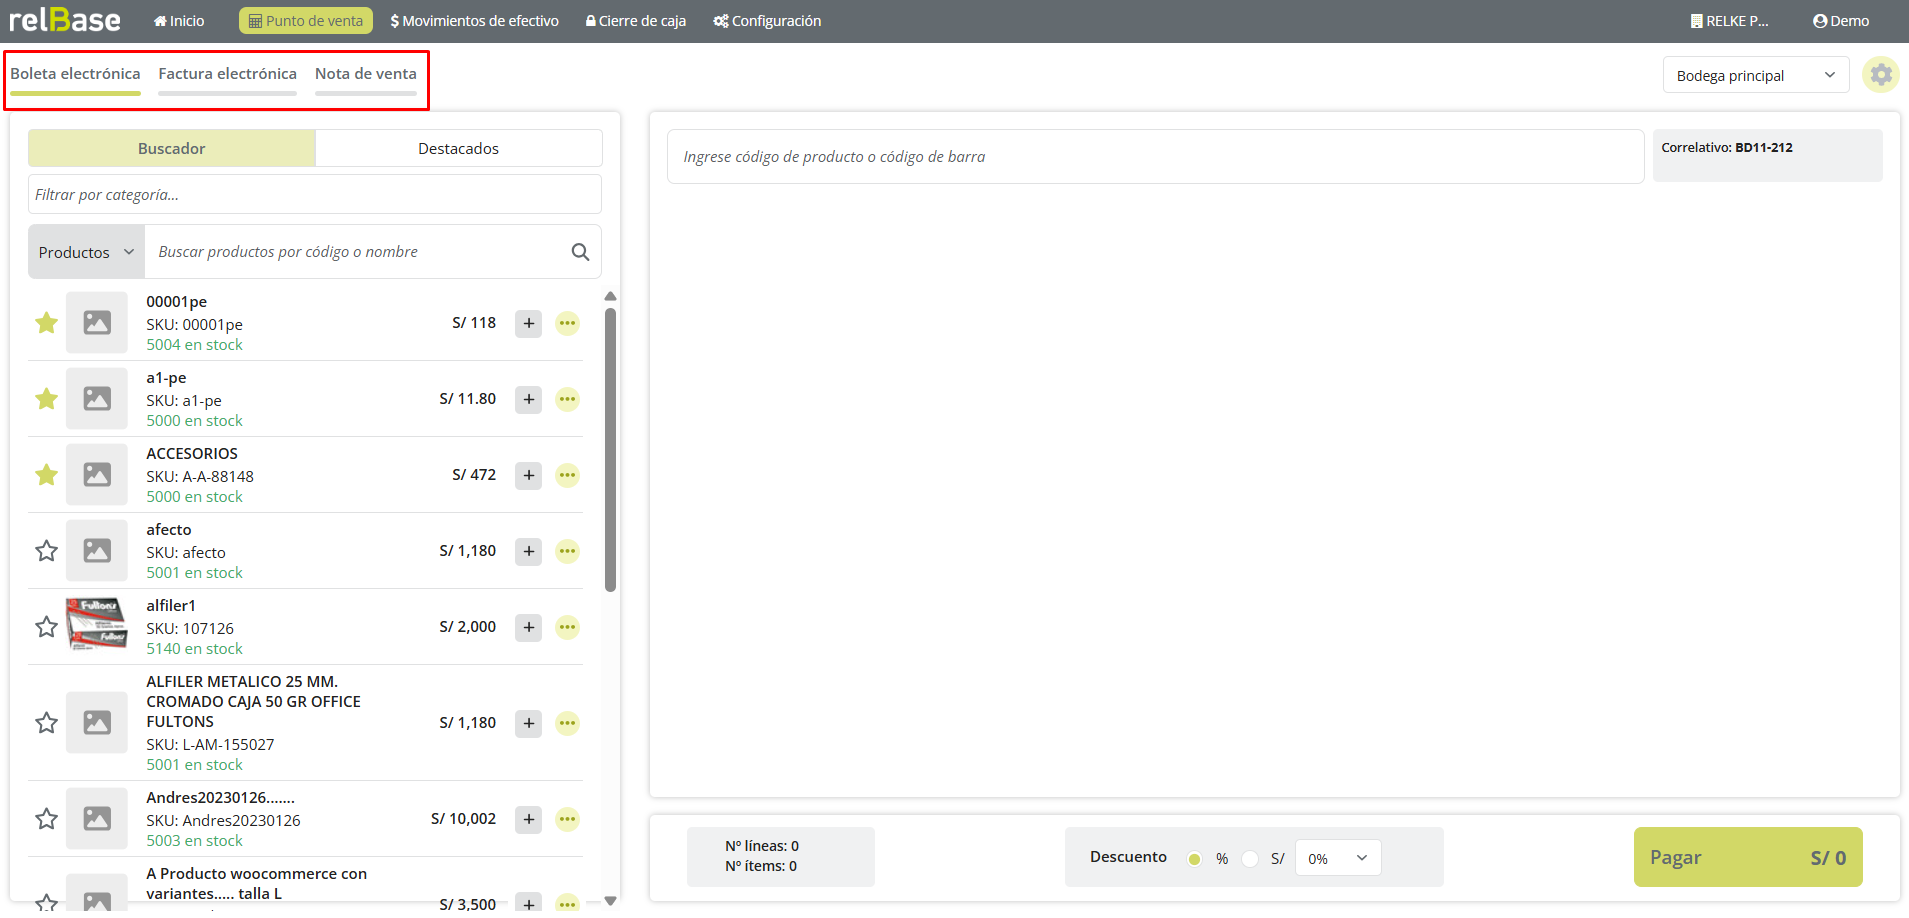Open settings gear next to Bodega principal

tap(1880, 75)
